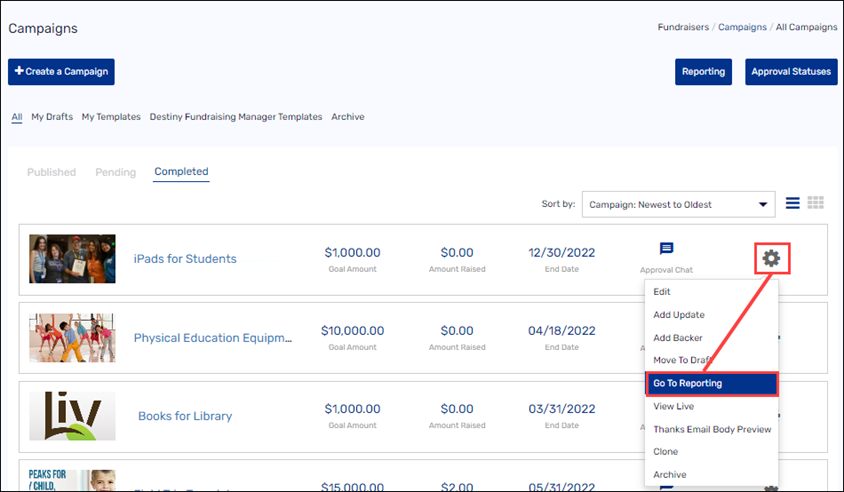The height and width of the screenshot is (492, 844).
Task: Switch to the Published tab
Action: (x=51, y=172)
